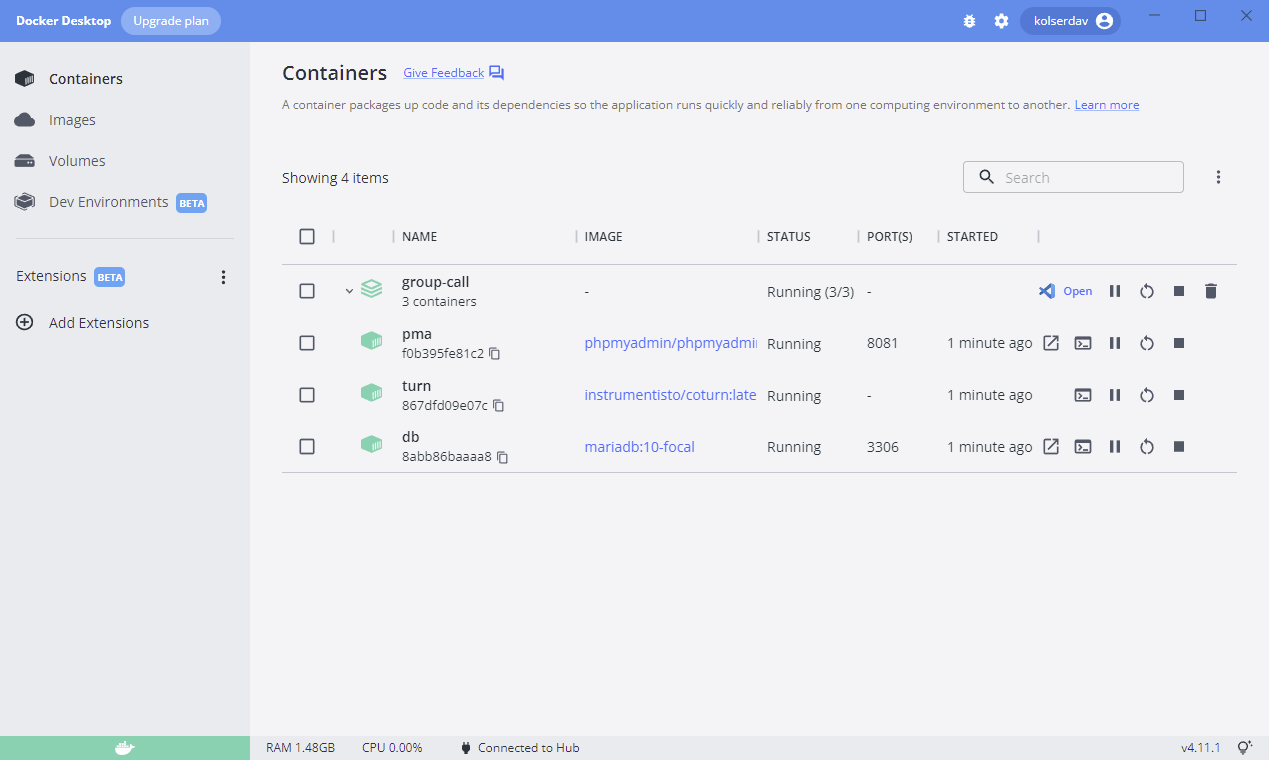Restart the group-call stack
This screenshot has height=760, width=1269.
1147,291
